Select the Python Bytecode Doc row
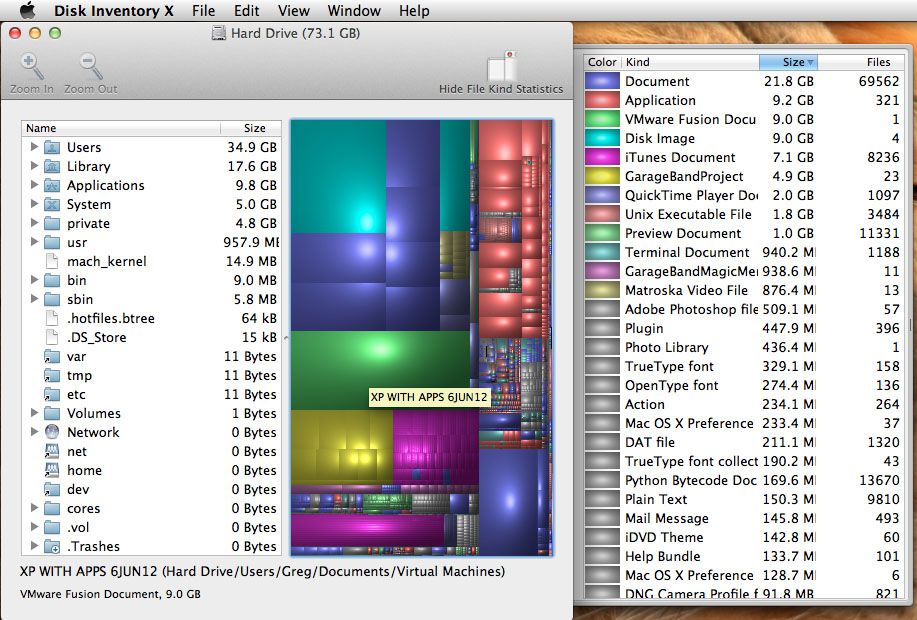This screenshot has width=917, height=620. 743,481
